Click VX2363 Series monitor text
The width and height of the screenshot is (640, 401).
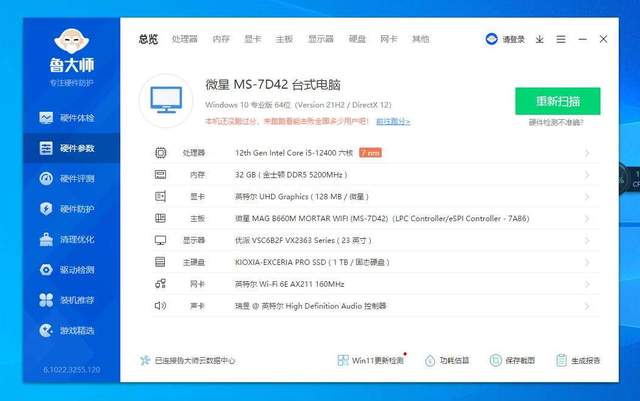[303, 240]
